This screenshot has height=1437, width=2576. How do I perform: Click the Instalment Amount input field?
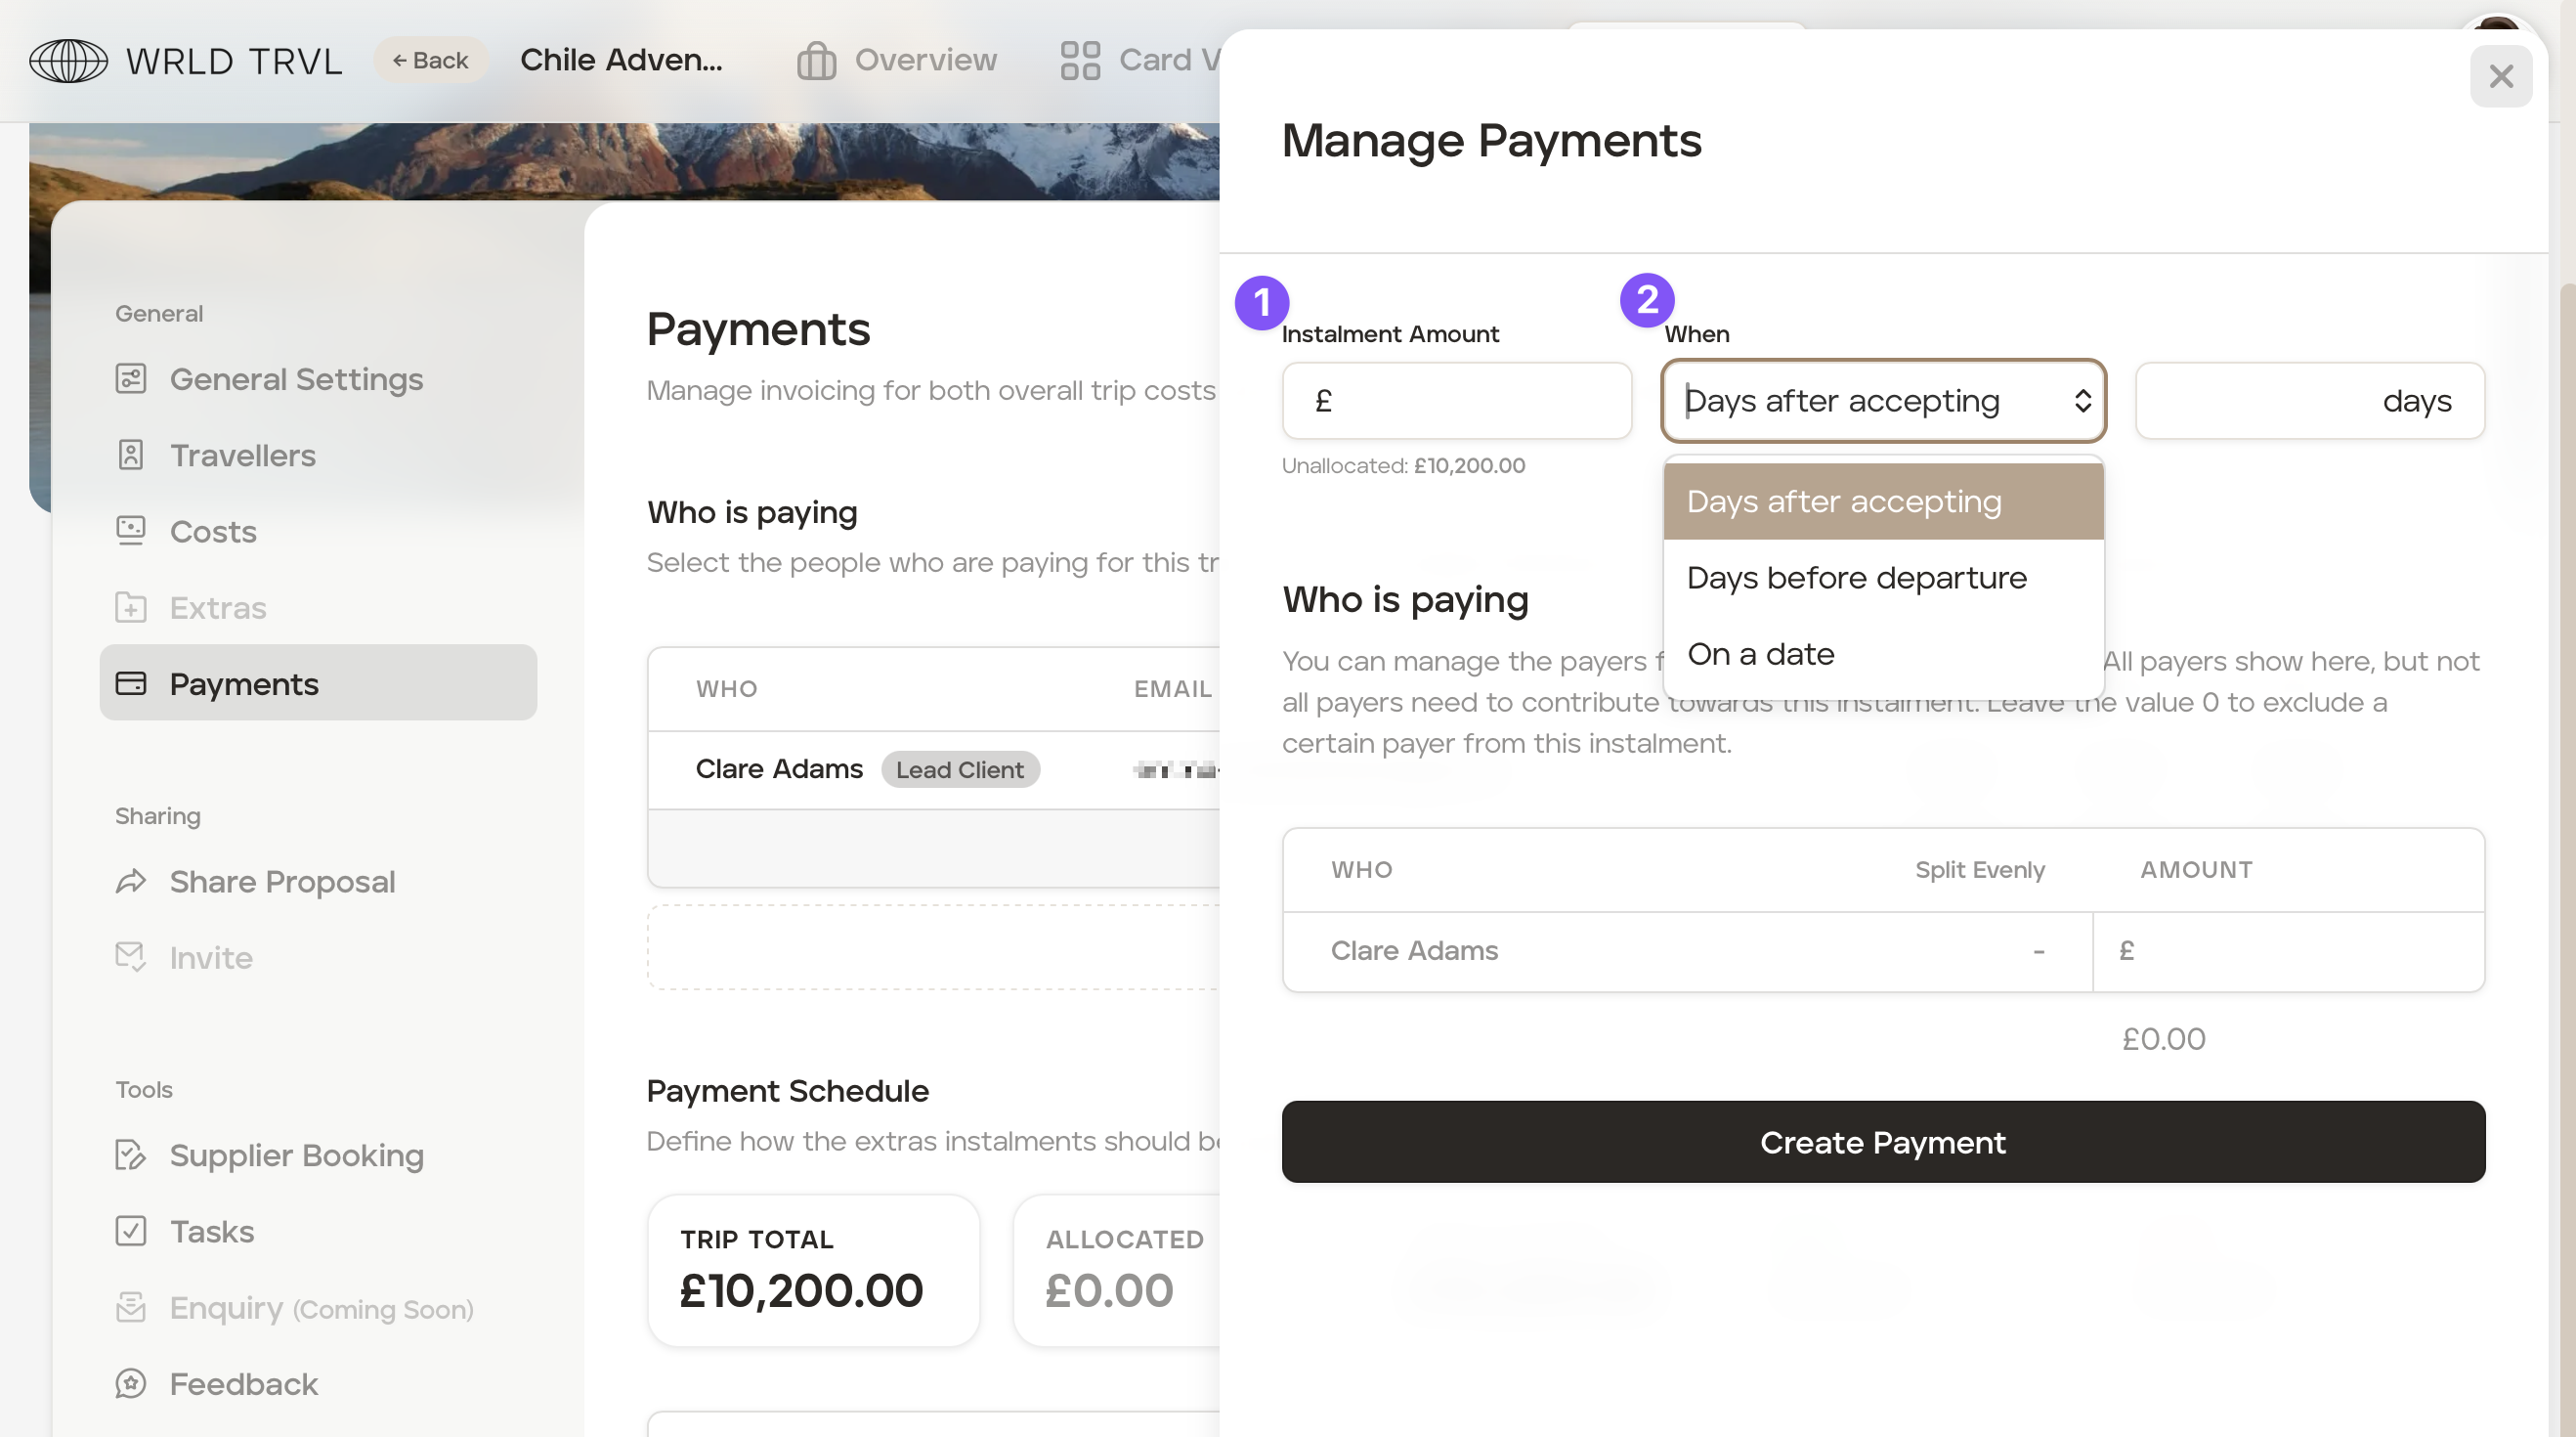tap(1470, 401)
